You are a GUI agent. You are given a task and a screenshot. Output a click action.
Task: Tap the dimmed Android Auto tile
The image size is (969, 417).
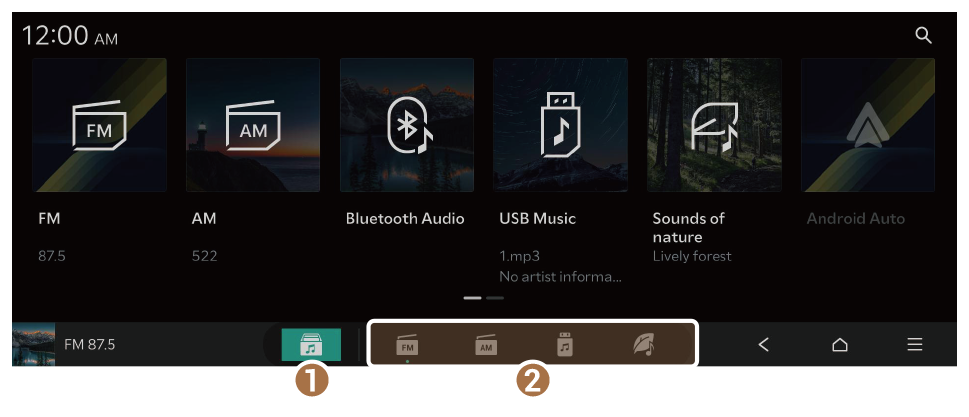(868, 125)
